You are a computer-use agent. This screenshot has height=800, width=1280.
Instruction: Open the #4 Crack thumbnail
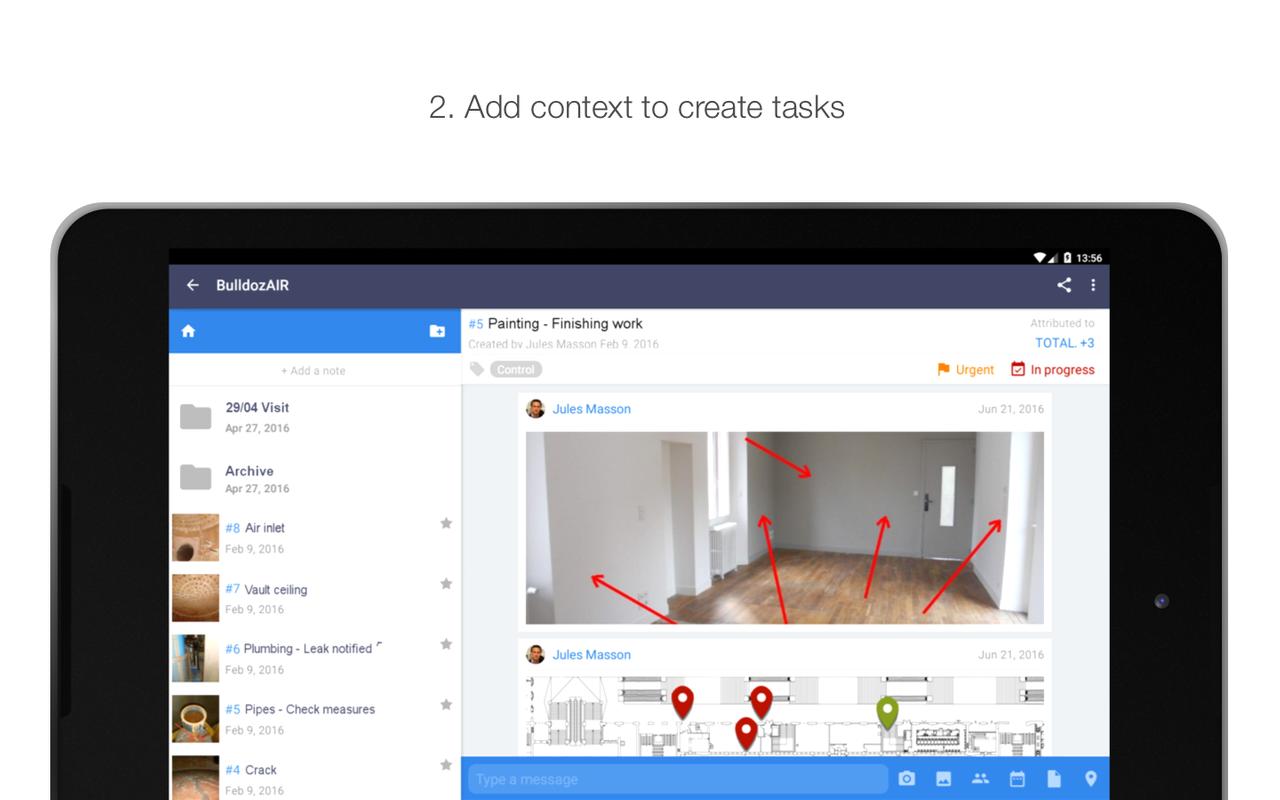pyautogui.click(x=195, y=777)
